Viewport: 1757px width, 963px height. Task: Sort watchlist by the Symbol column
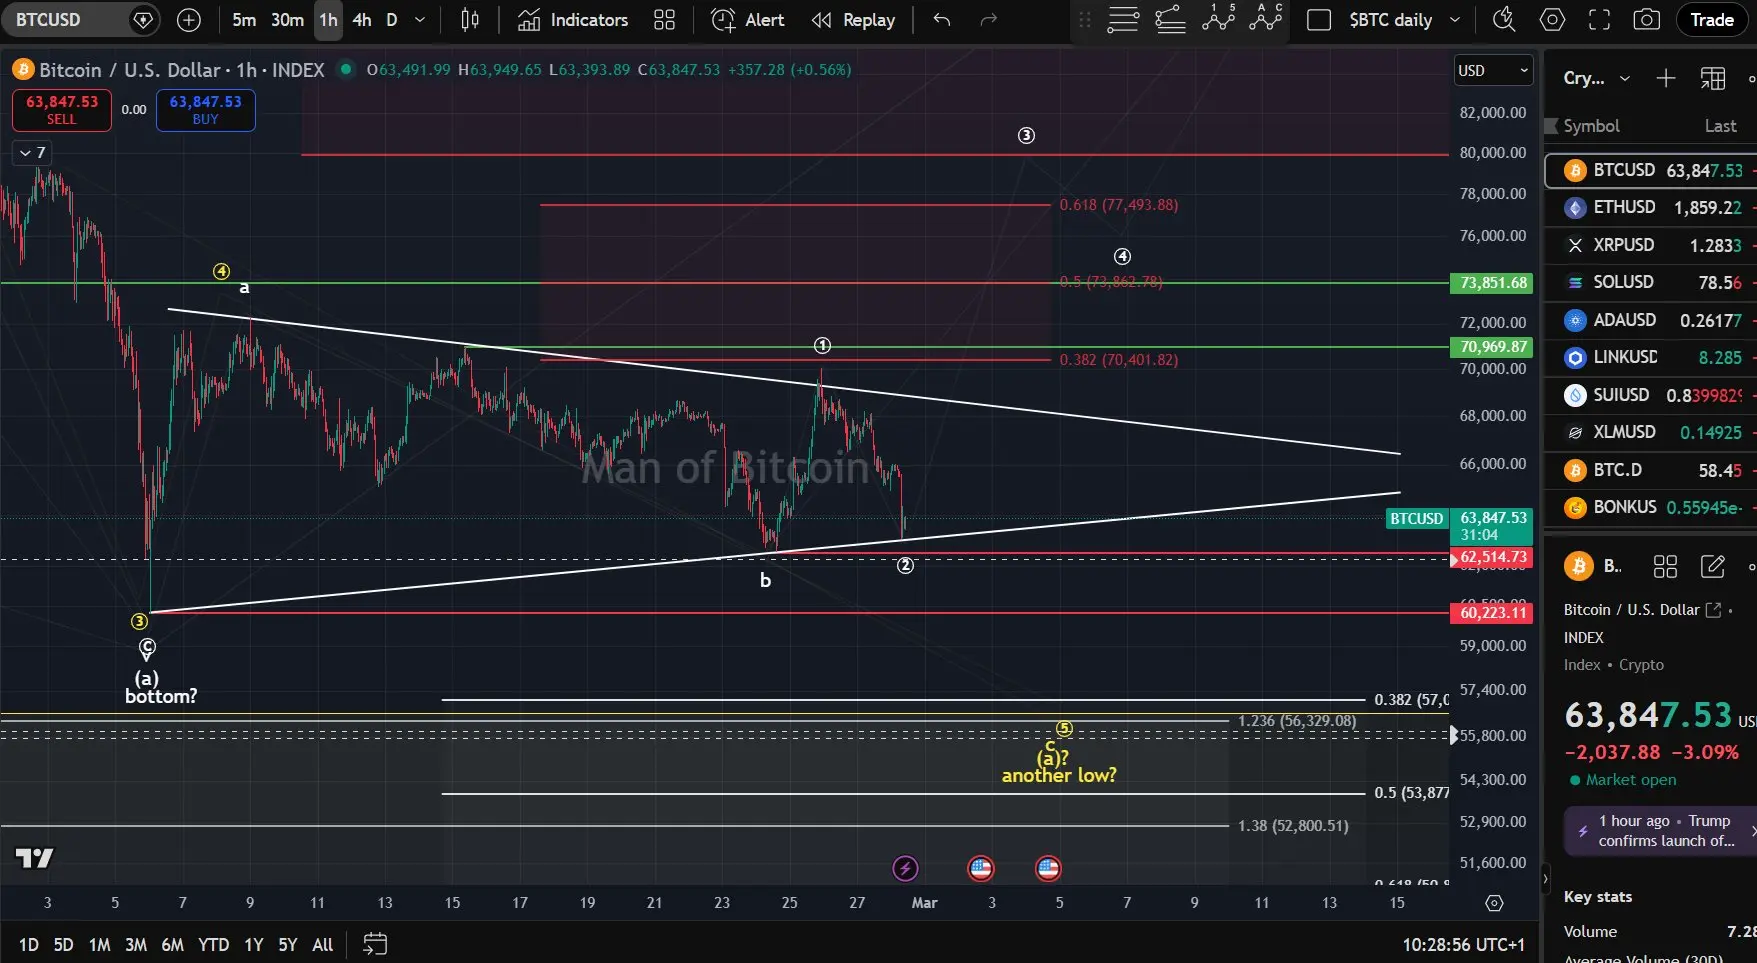coord(1592,126)
